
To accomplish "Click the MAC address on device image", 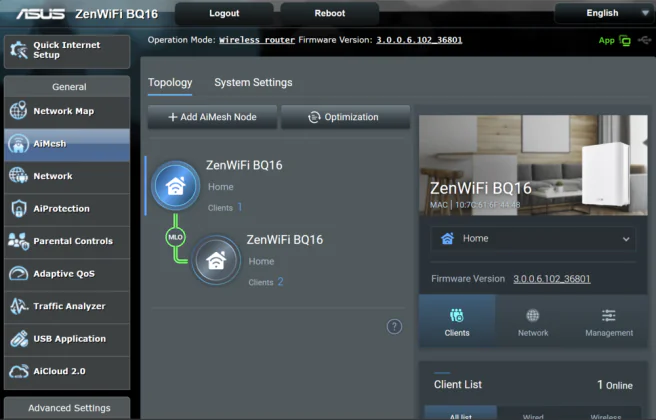I will coord(475,205).
